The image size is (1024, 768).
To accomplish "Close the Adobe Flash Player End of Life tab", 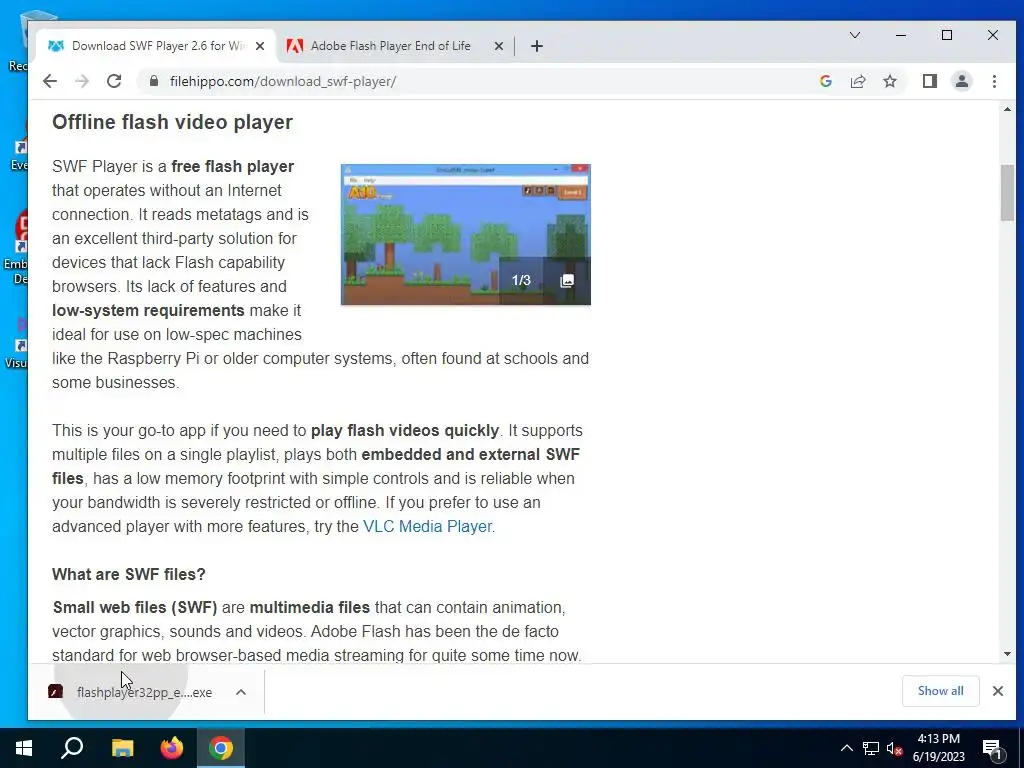I will (x=498, y=46).
